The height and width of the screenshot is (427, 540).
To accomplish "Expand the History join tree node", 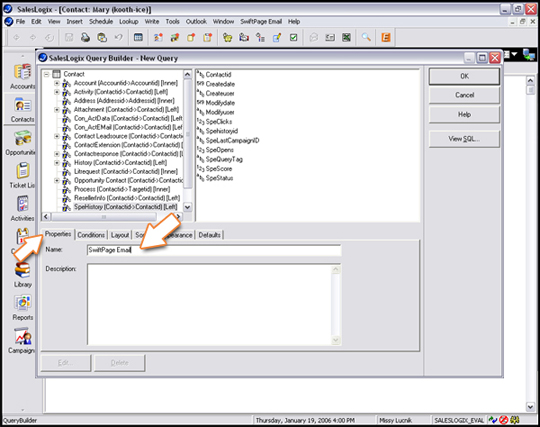I will [x=57, y=163].
